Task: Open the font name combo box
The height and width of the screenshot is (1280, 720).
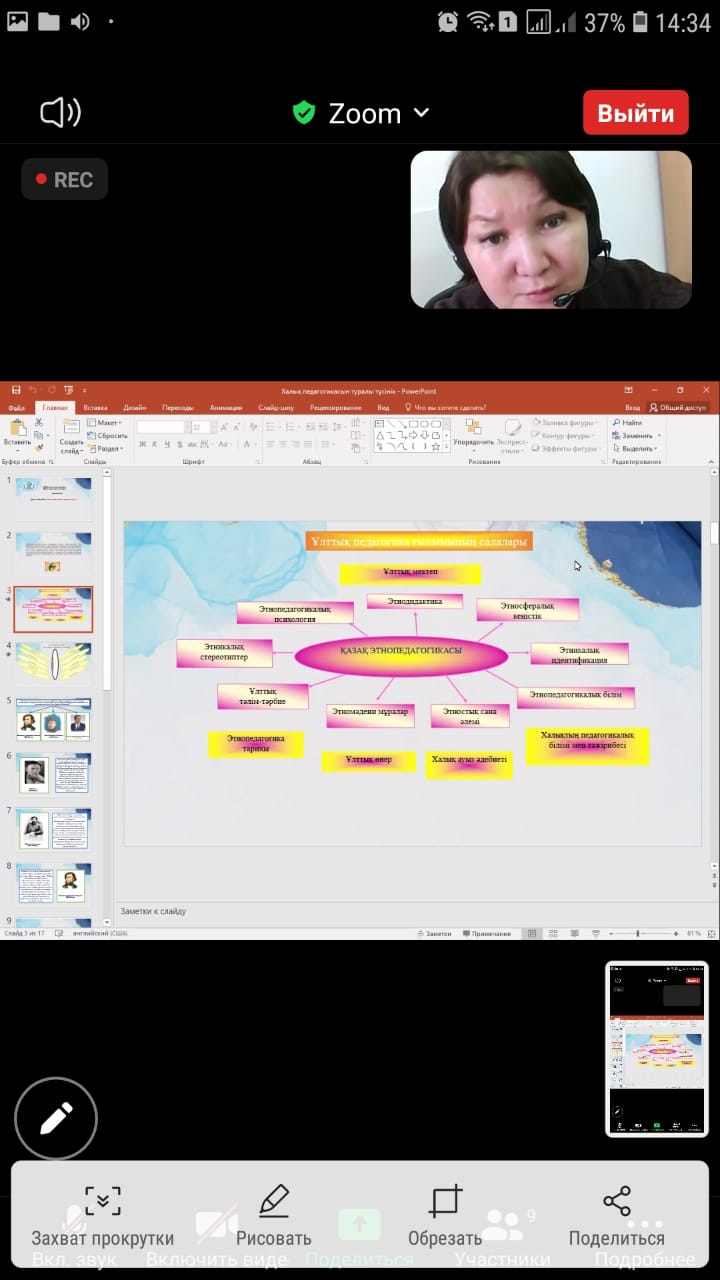Action: pos(162,427)
